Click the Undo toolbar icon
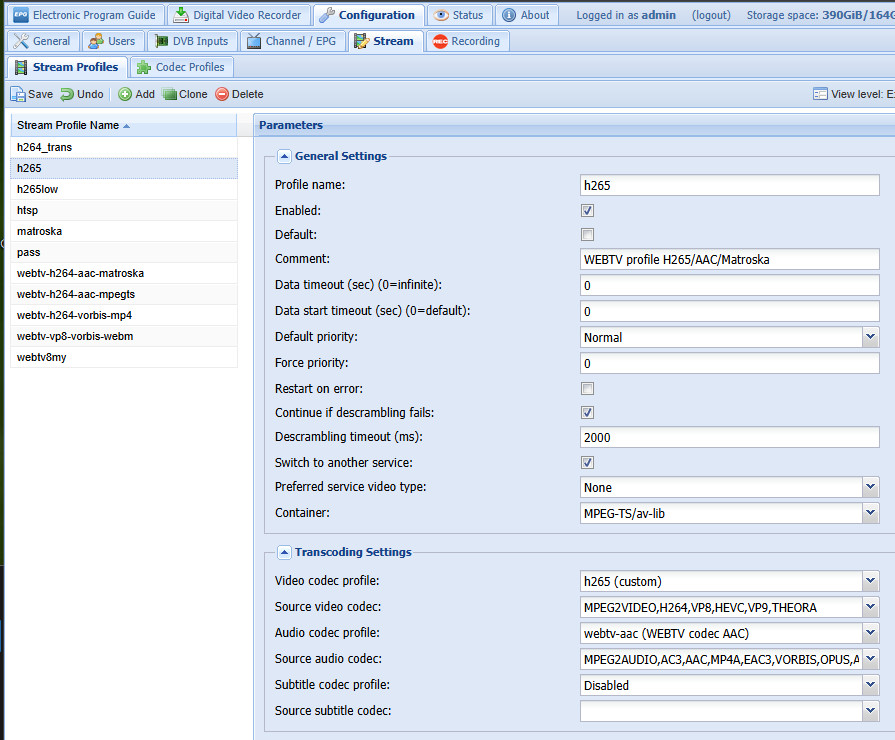Viewport: 895px width, 740px height. [67, 94]
